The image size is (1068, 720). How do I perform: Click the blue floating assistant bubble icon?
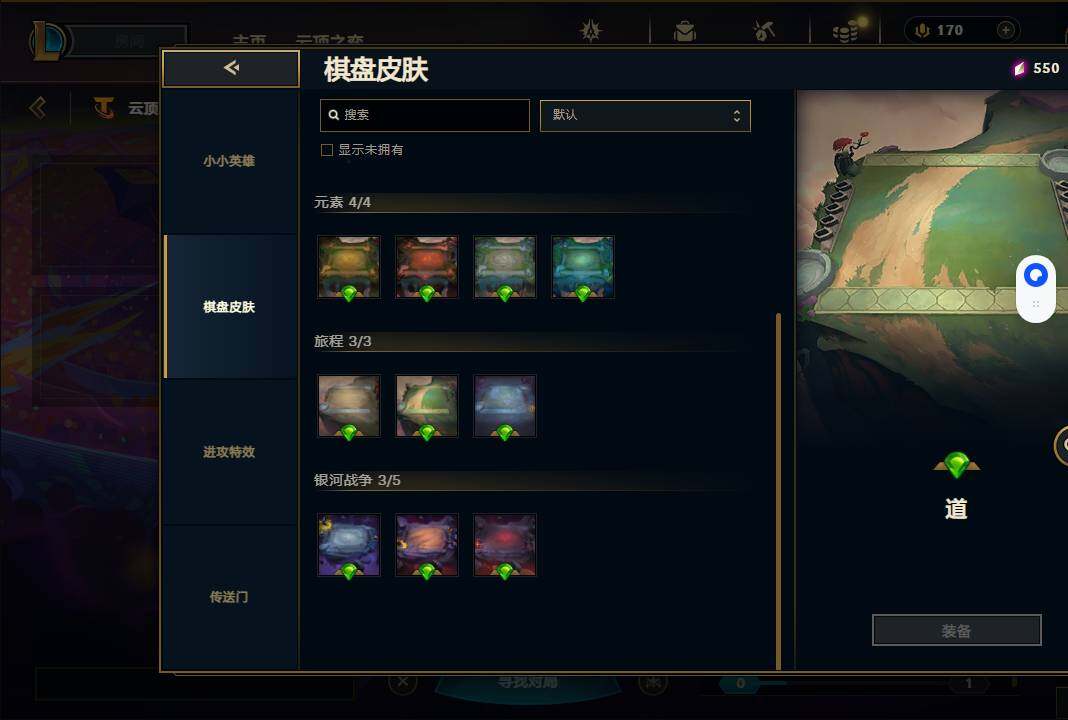pos(1035,276)
